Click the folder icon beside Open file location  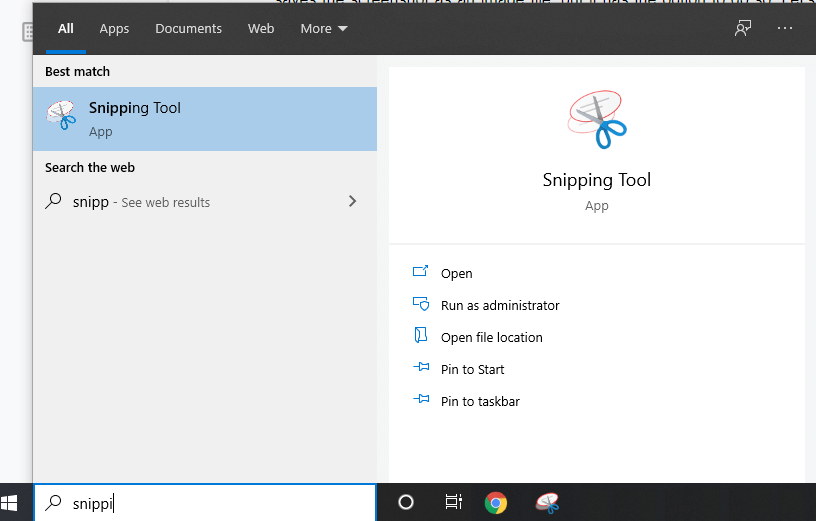pos(420,335)
